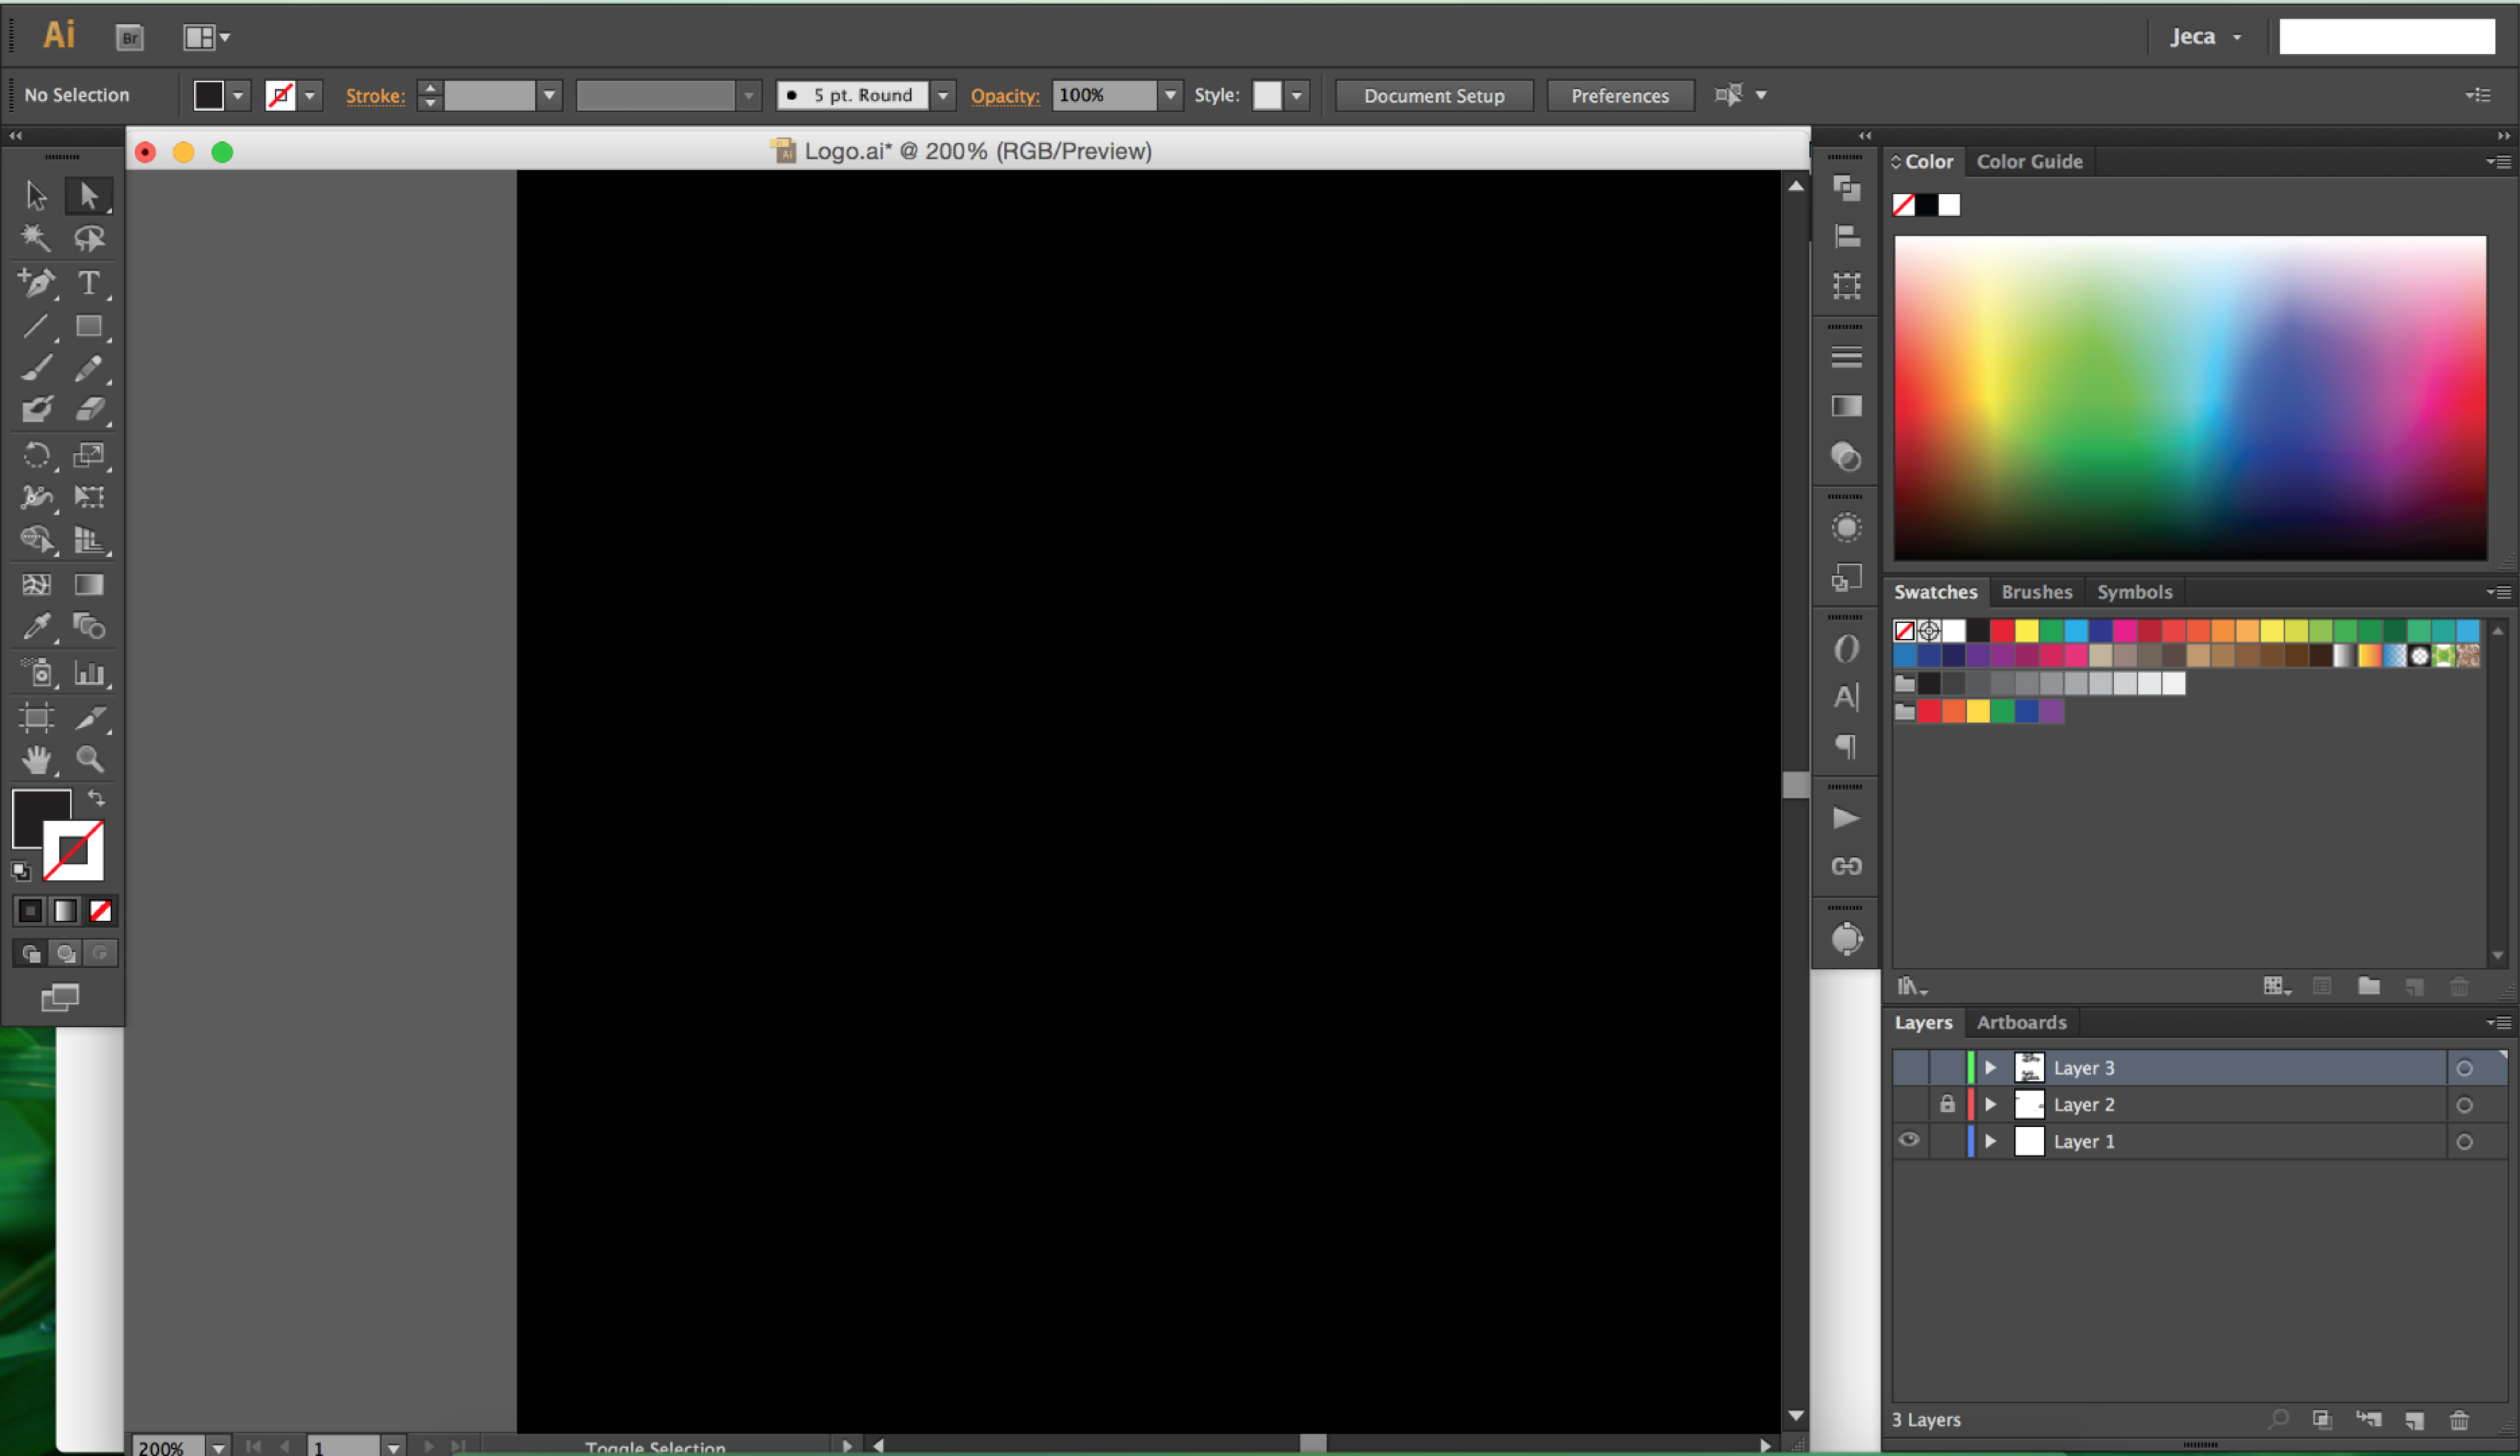2520x1456 pixels.
Task: Set paint mode to None
Action: point(100,911)
